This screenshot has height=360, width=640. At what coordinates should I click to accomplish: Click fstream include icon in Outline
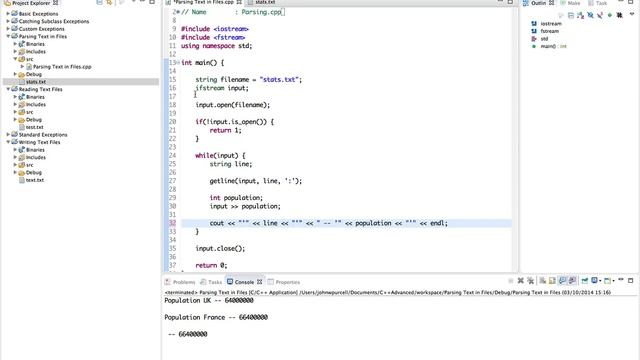pyautogui.click(x=534, y=31)
